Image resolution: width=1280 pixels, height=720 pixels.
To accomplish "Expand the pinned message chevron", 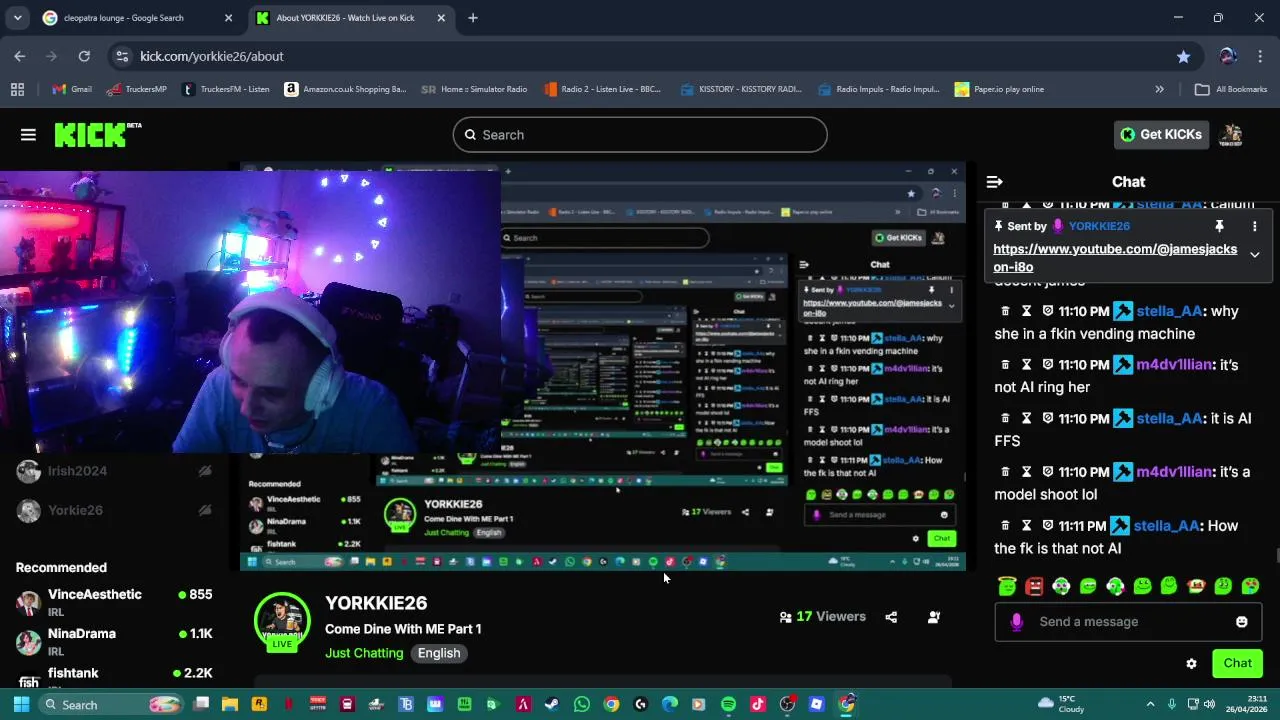I will click(1254, 255).
